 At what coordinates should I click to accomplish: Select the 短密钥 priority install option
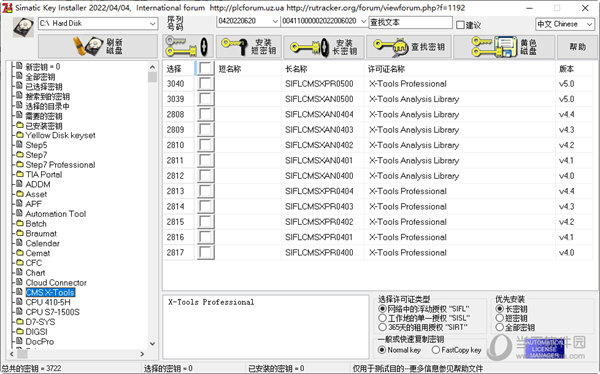(499, 318)
